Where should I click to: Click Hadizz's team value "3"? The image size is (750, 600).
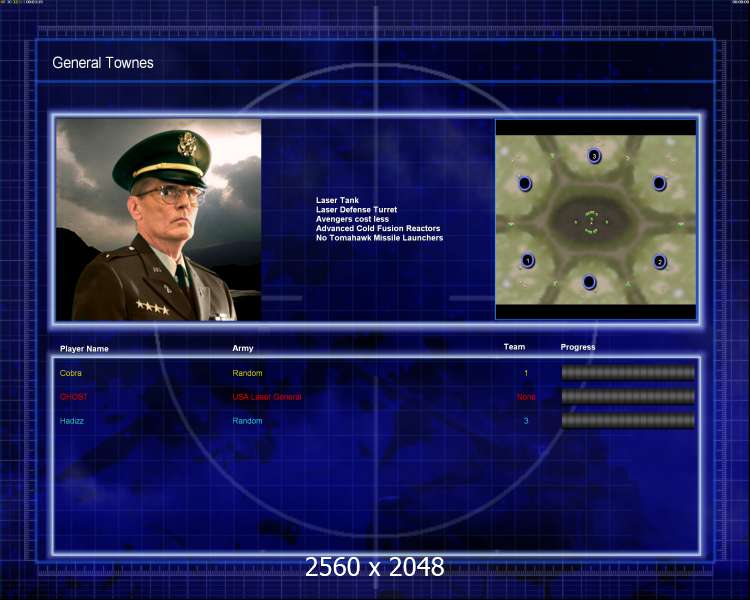click(526, 421)
